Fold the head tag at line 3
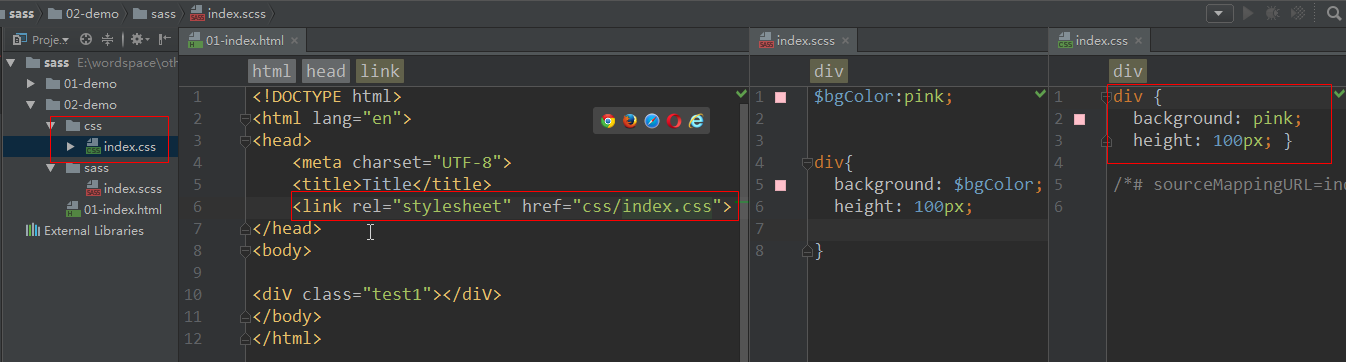1346x362 pixels. (x=246, y=141)
